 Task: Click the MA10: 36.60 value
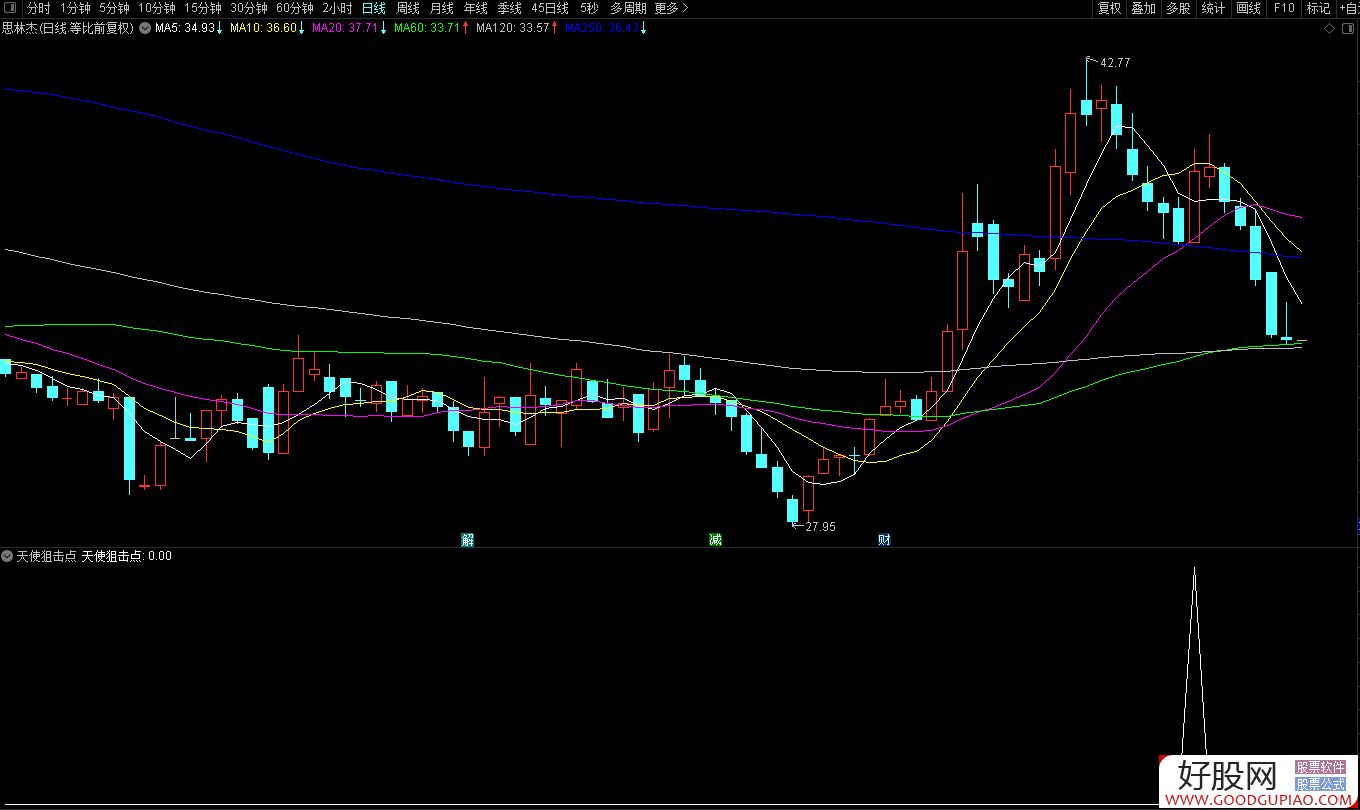click(263, 28)
